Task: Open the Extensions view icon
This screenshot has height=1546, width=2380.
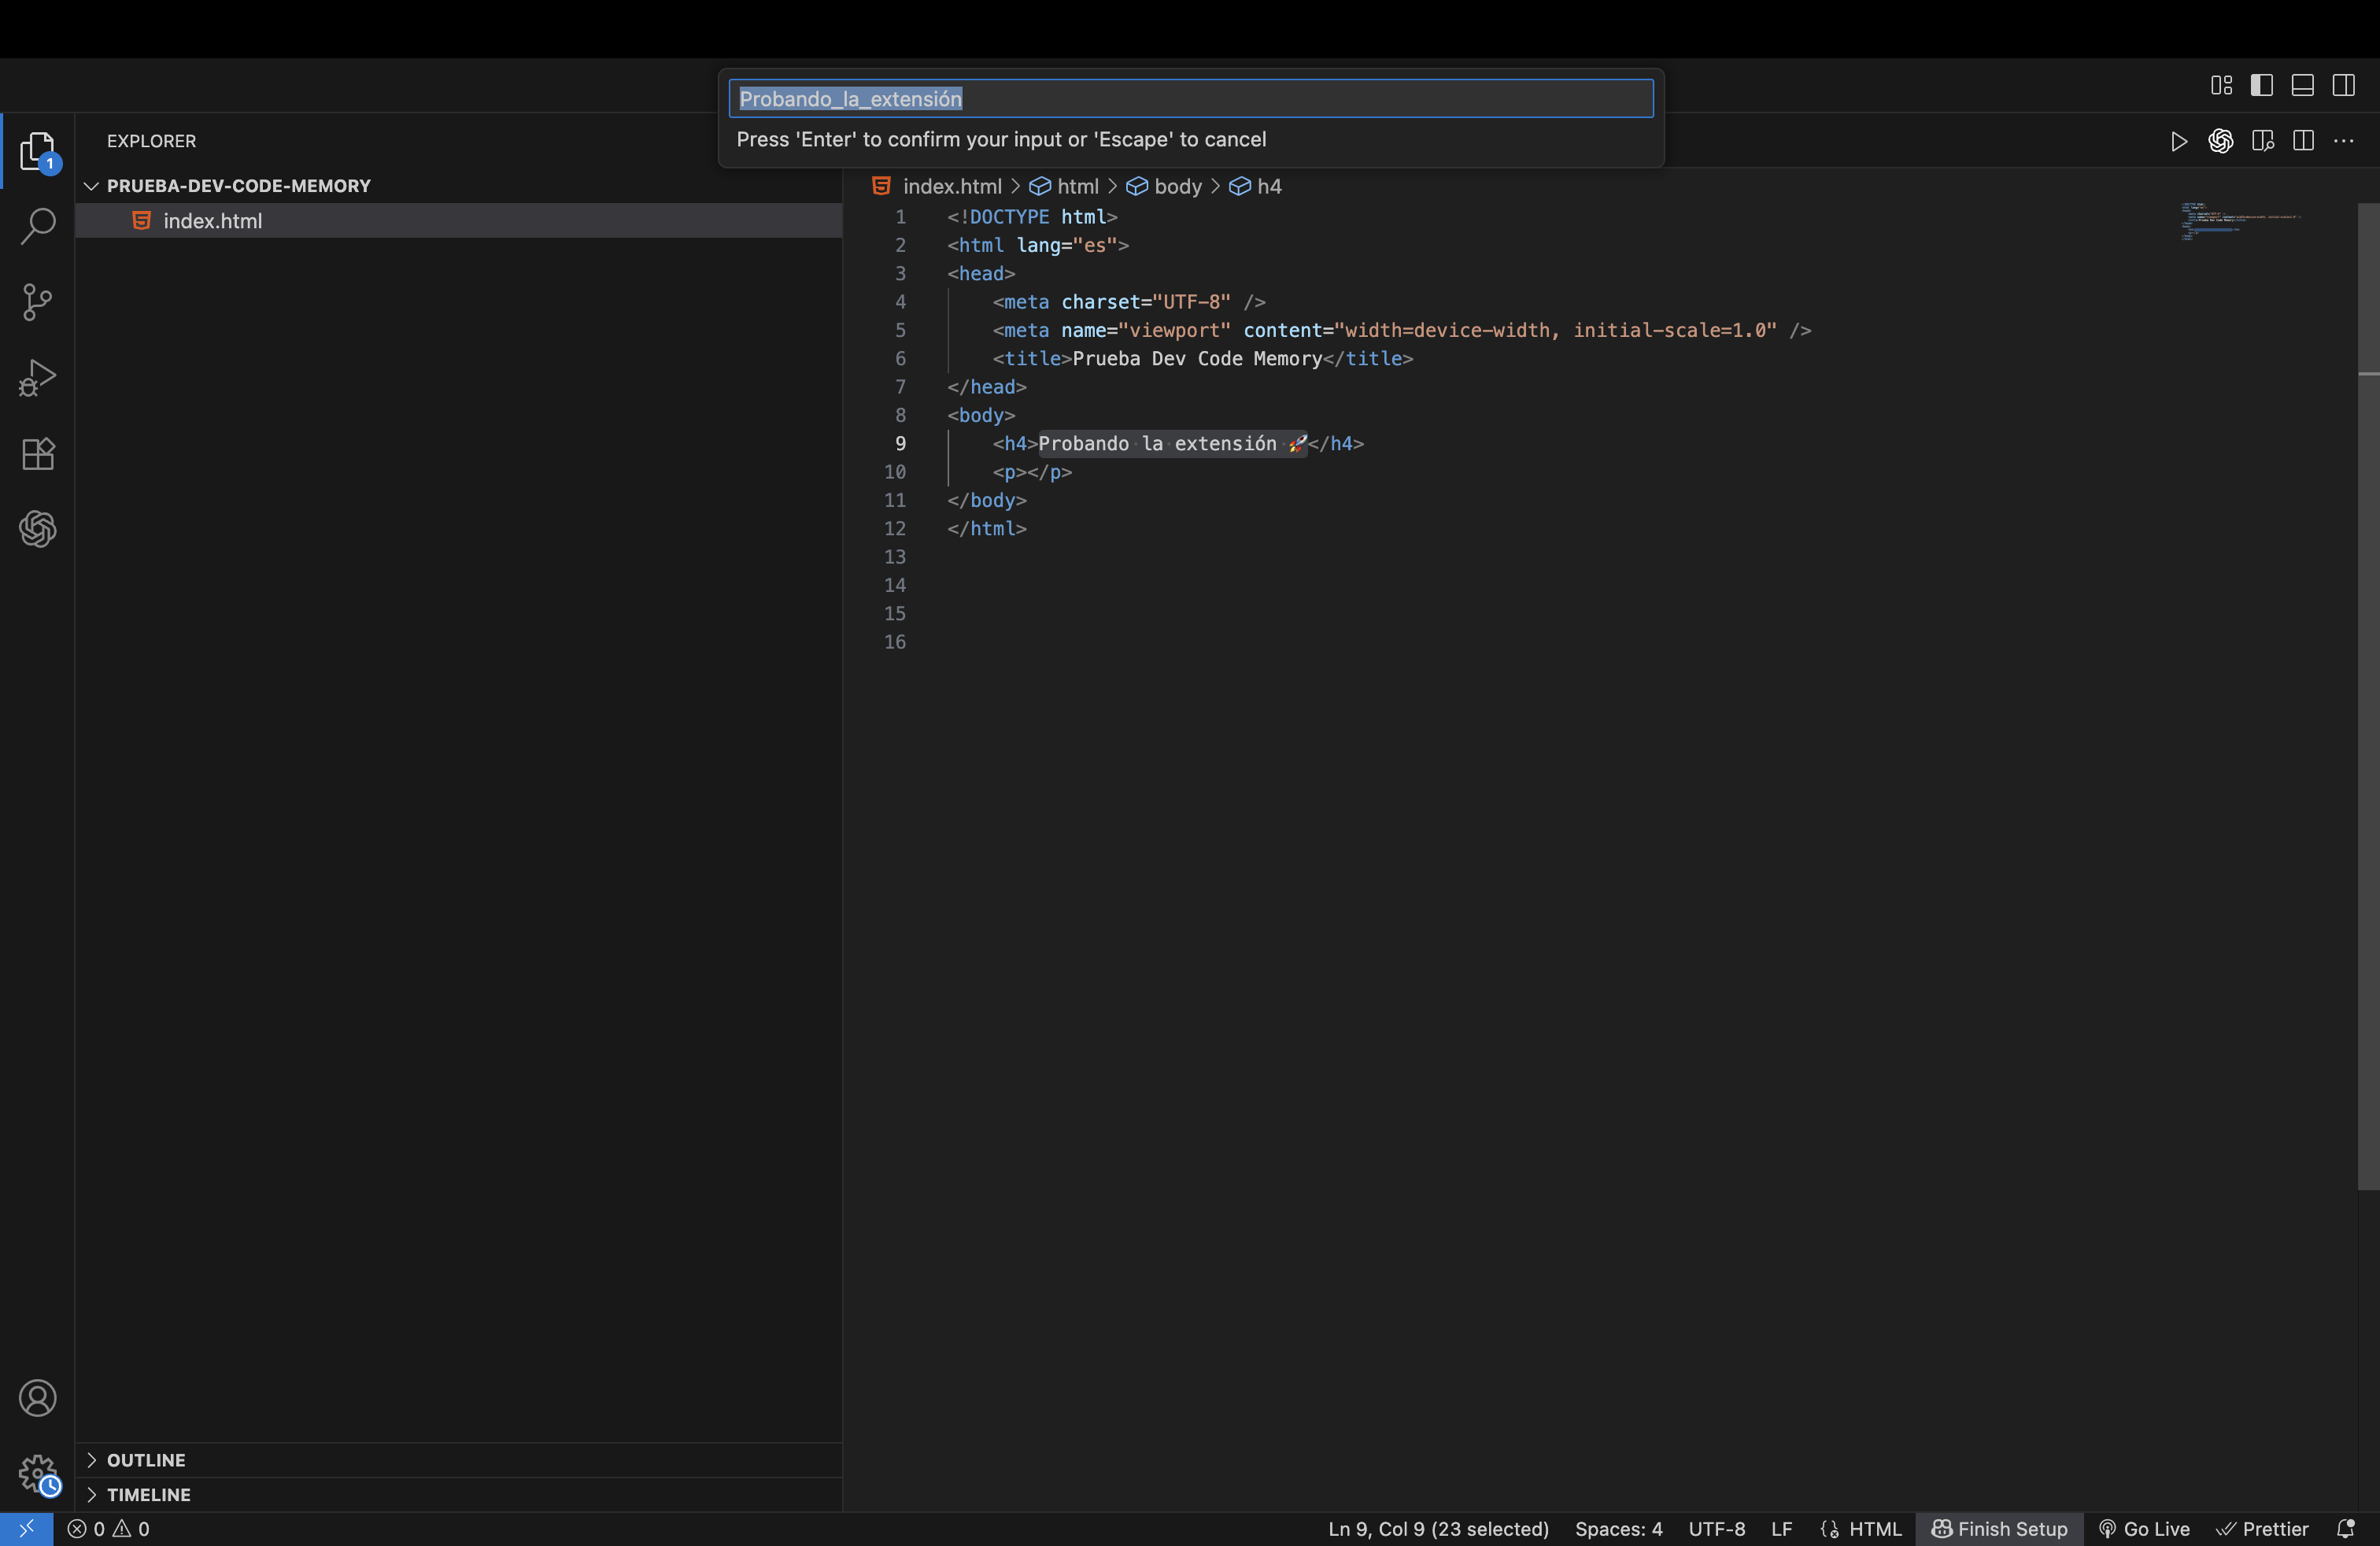Action: coord(37,454)
